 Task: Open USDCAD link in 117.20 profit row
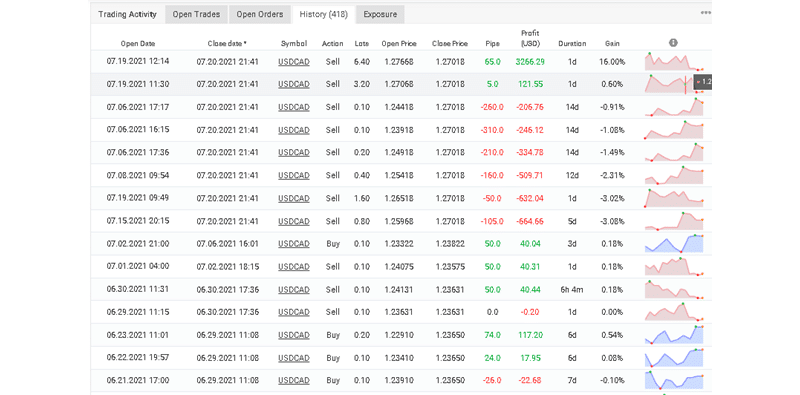294,335
